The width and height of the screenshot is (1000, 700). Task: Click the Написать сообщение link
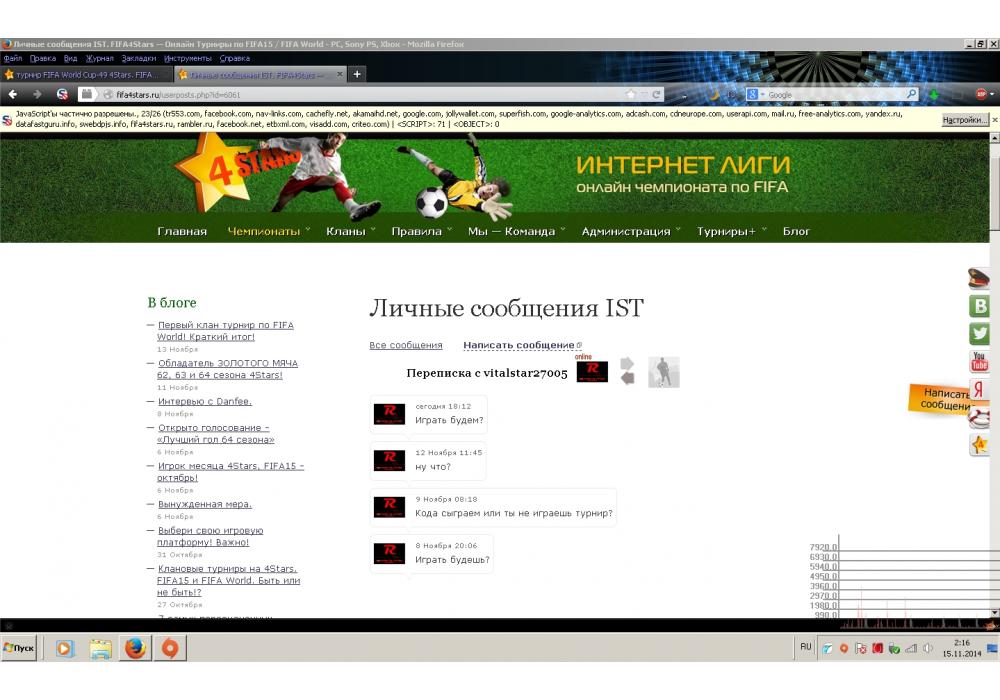point(518,346)
